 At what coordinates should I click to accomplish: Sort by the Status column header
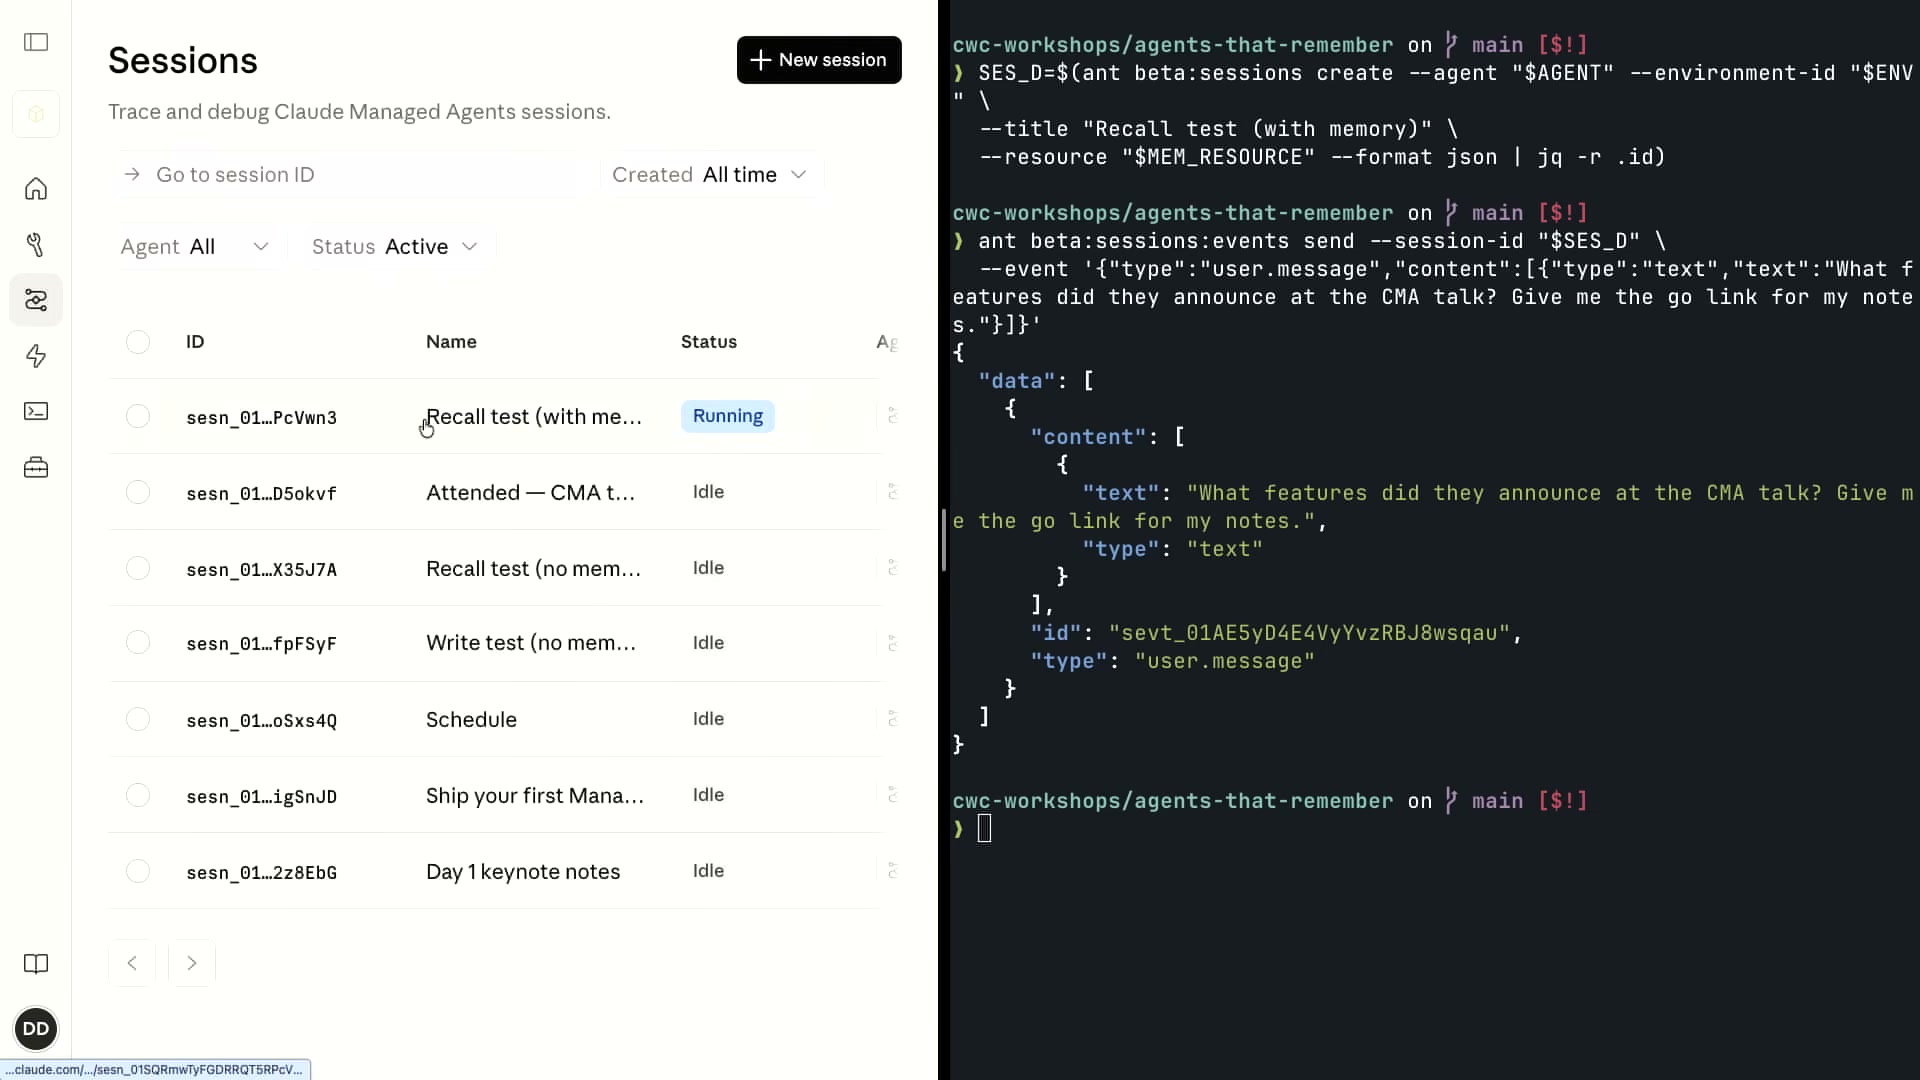(x=709, y=342)
